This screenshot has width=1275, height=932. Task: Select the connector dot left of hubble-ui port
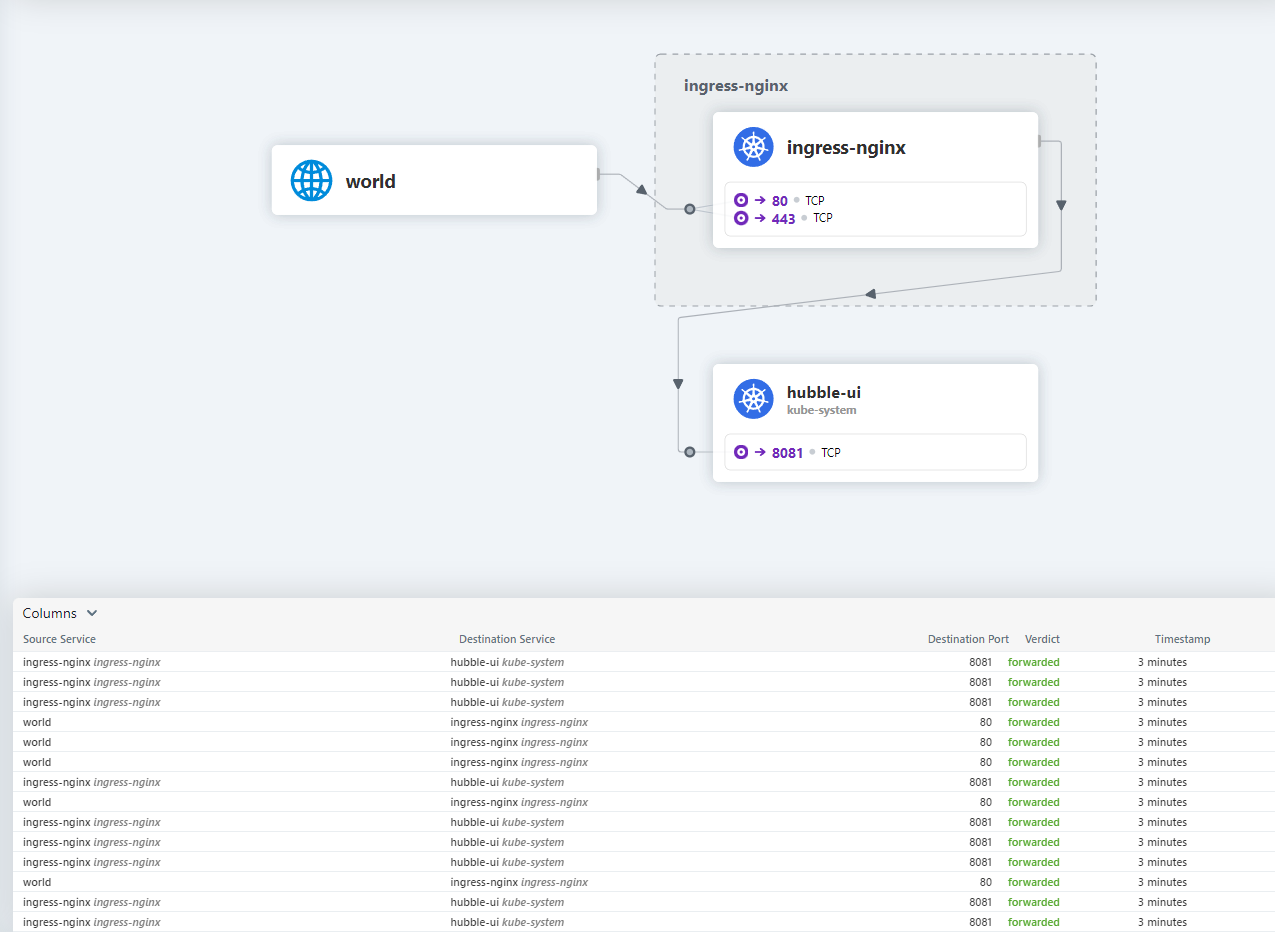(x=690, y=452)
